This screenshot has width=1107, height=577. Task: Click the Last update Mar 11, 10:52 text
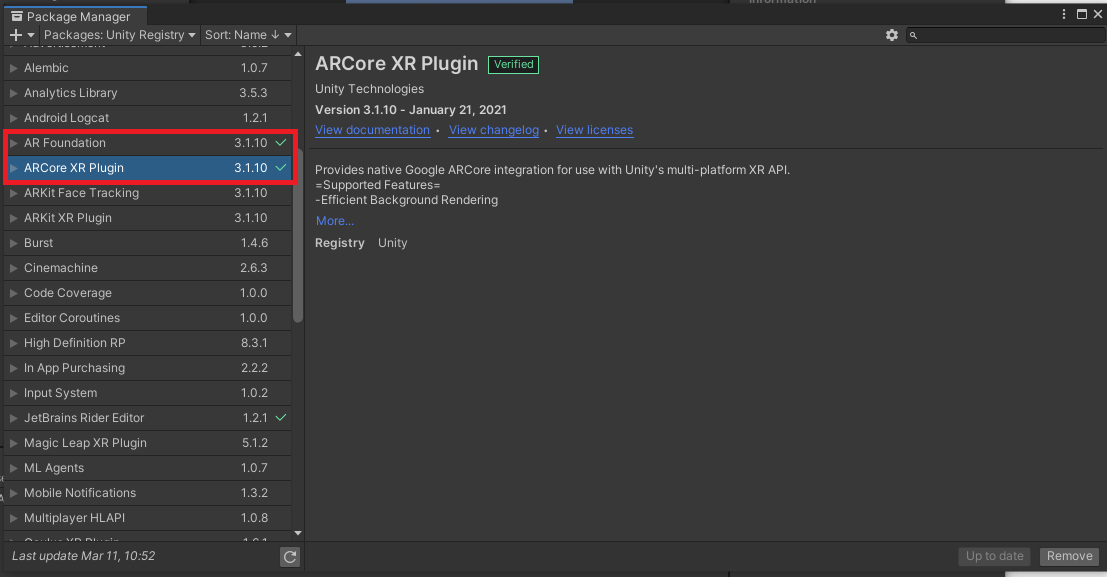pyautogui.click(x=83, y=556)
